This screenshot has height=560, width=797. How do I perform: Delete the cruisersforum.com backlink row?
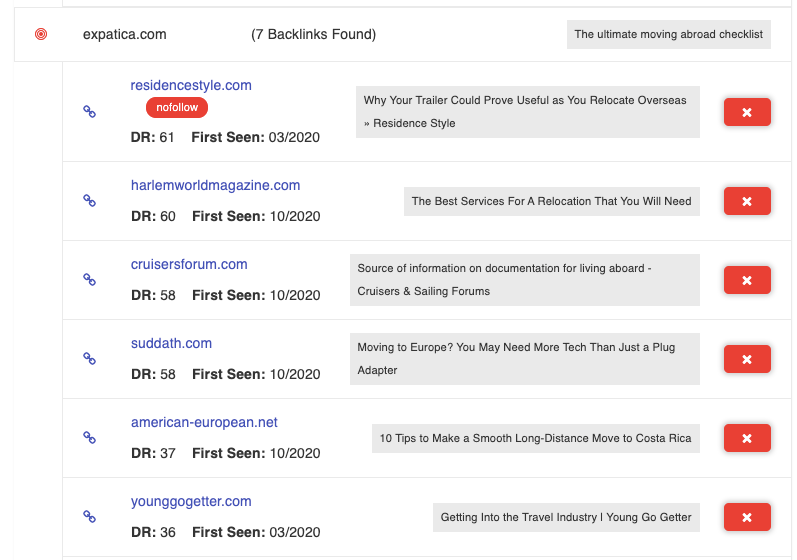[746, 280]
